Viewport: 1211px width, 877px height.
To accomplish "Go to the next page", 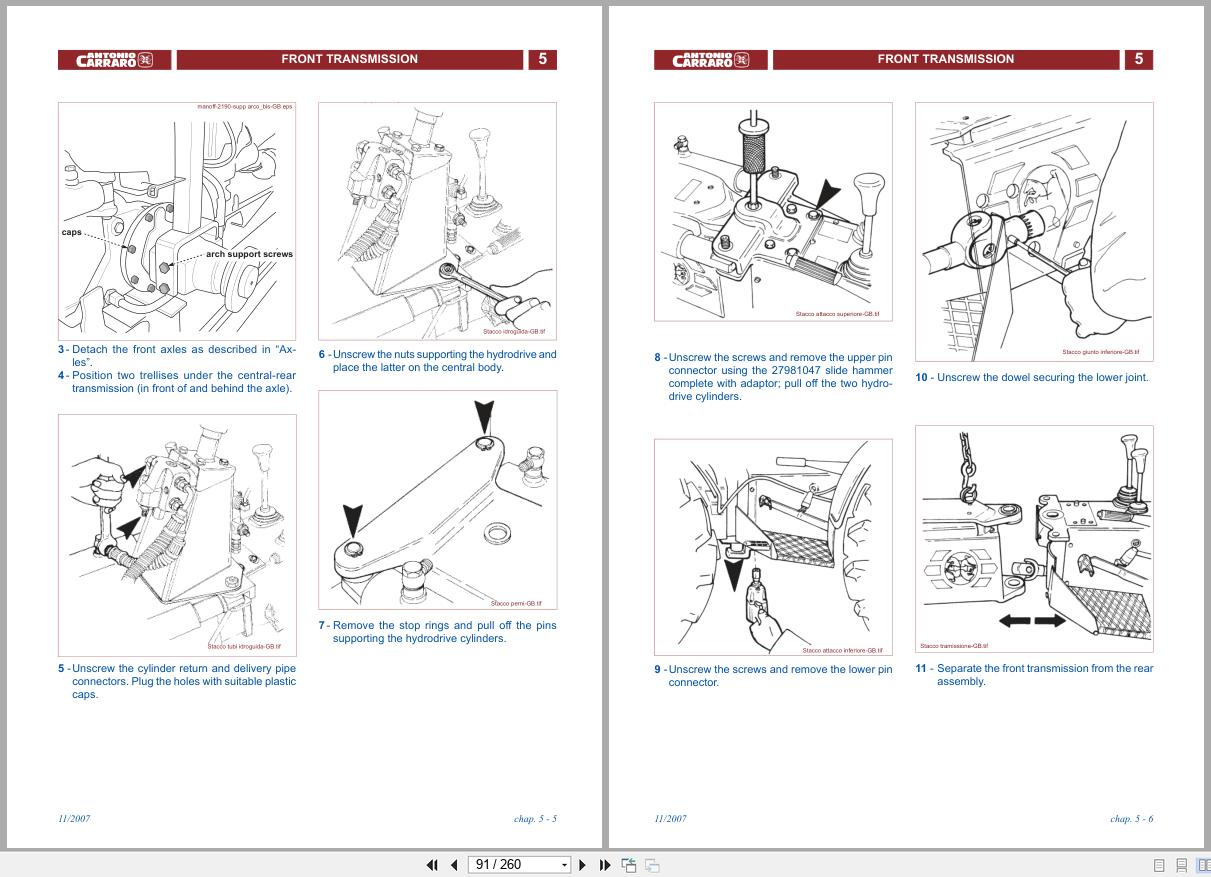I will (583, 865).
